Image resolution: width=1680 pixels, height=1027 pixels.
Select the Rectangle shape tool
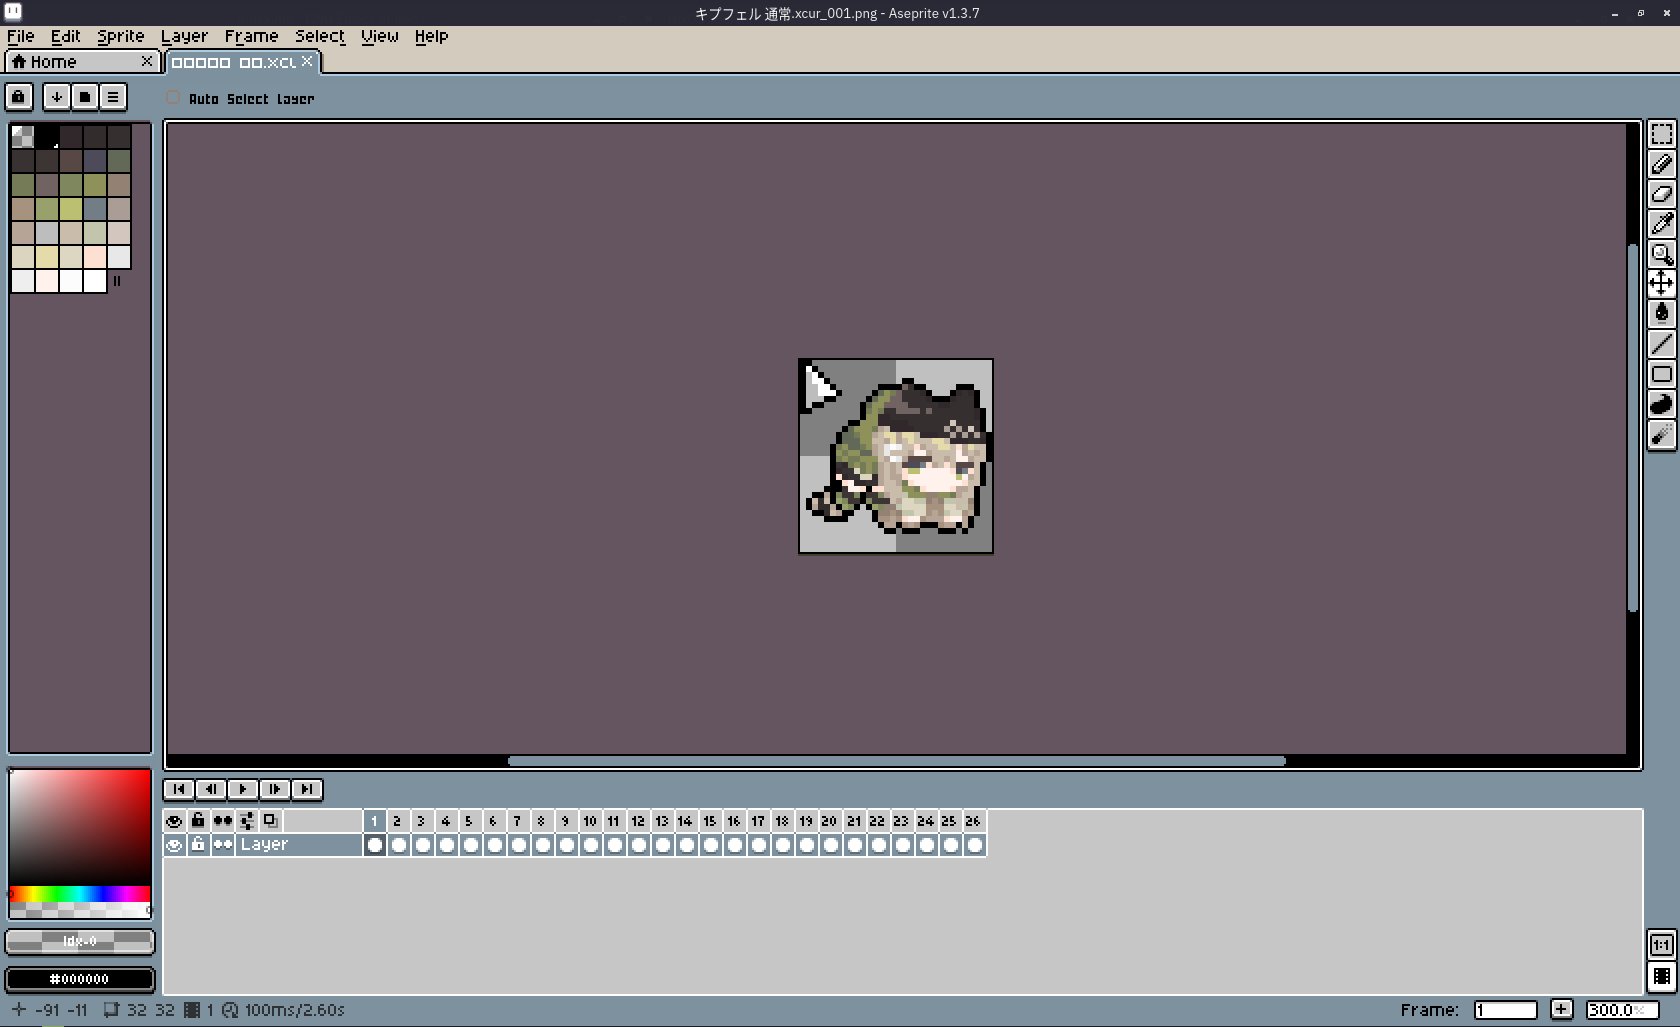tap(1661, 374)
